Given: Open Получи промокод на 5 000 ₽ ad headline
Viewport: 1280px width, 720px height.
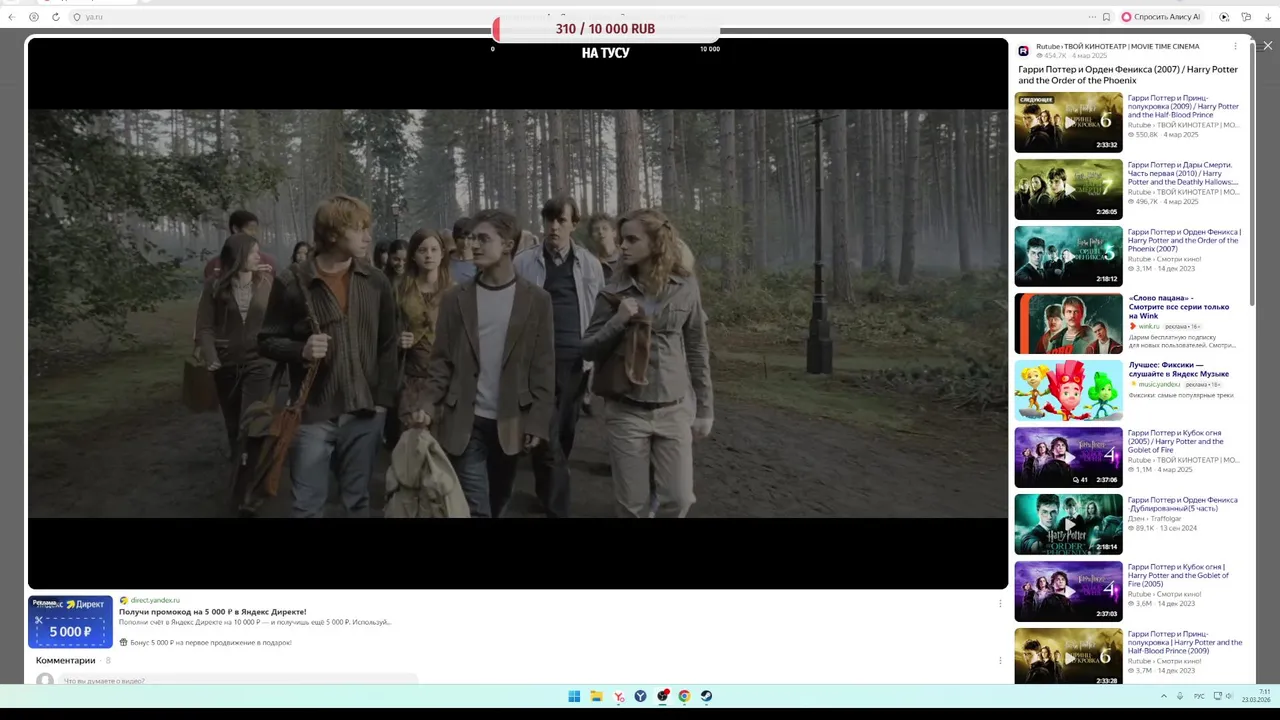Looking at the screenshot, I should pos(213,611).
